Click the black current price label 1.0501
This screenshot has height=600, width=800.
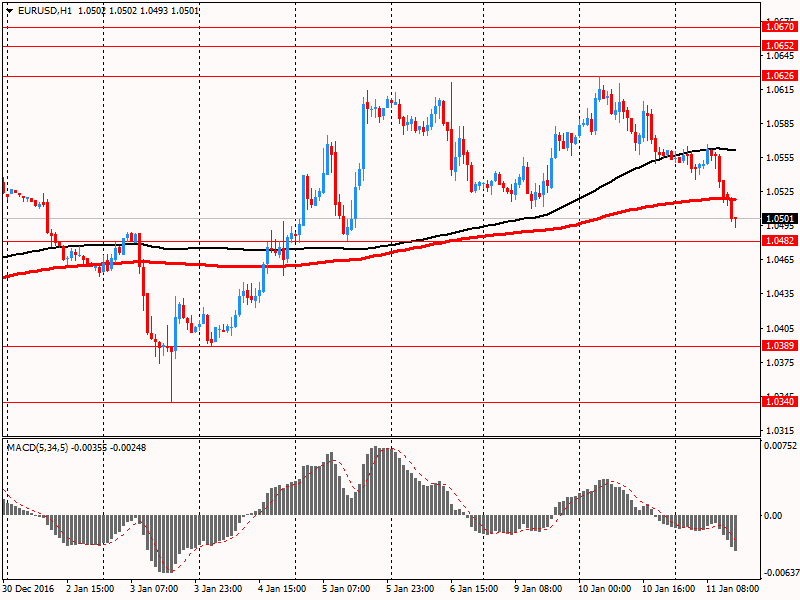point(779,218)
